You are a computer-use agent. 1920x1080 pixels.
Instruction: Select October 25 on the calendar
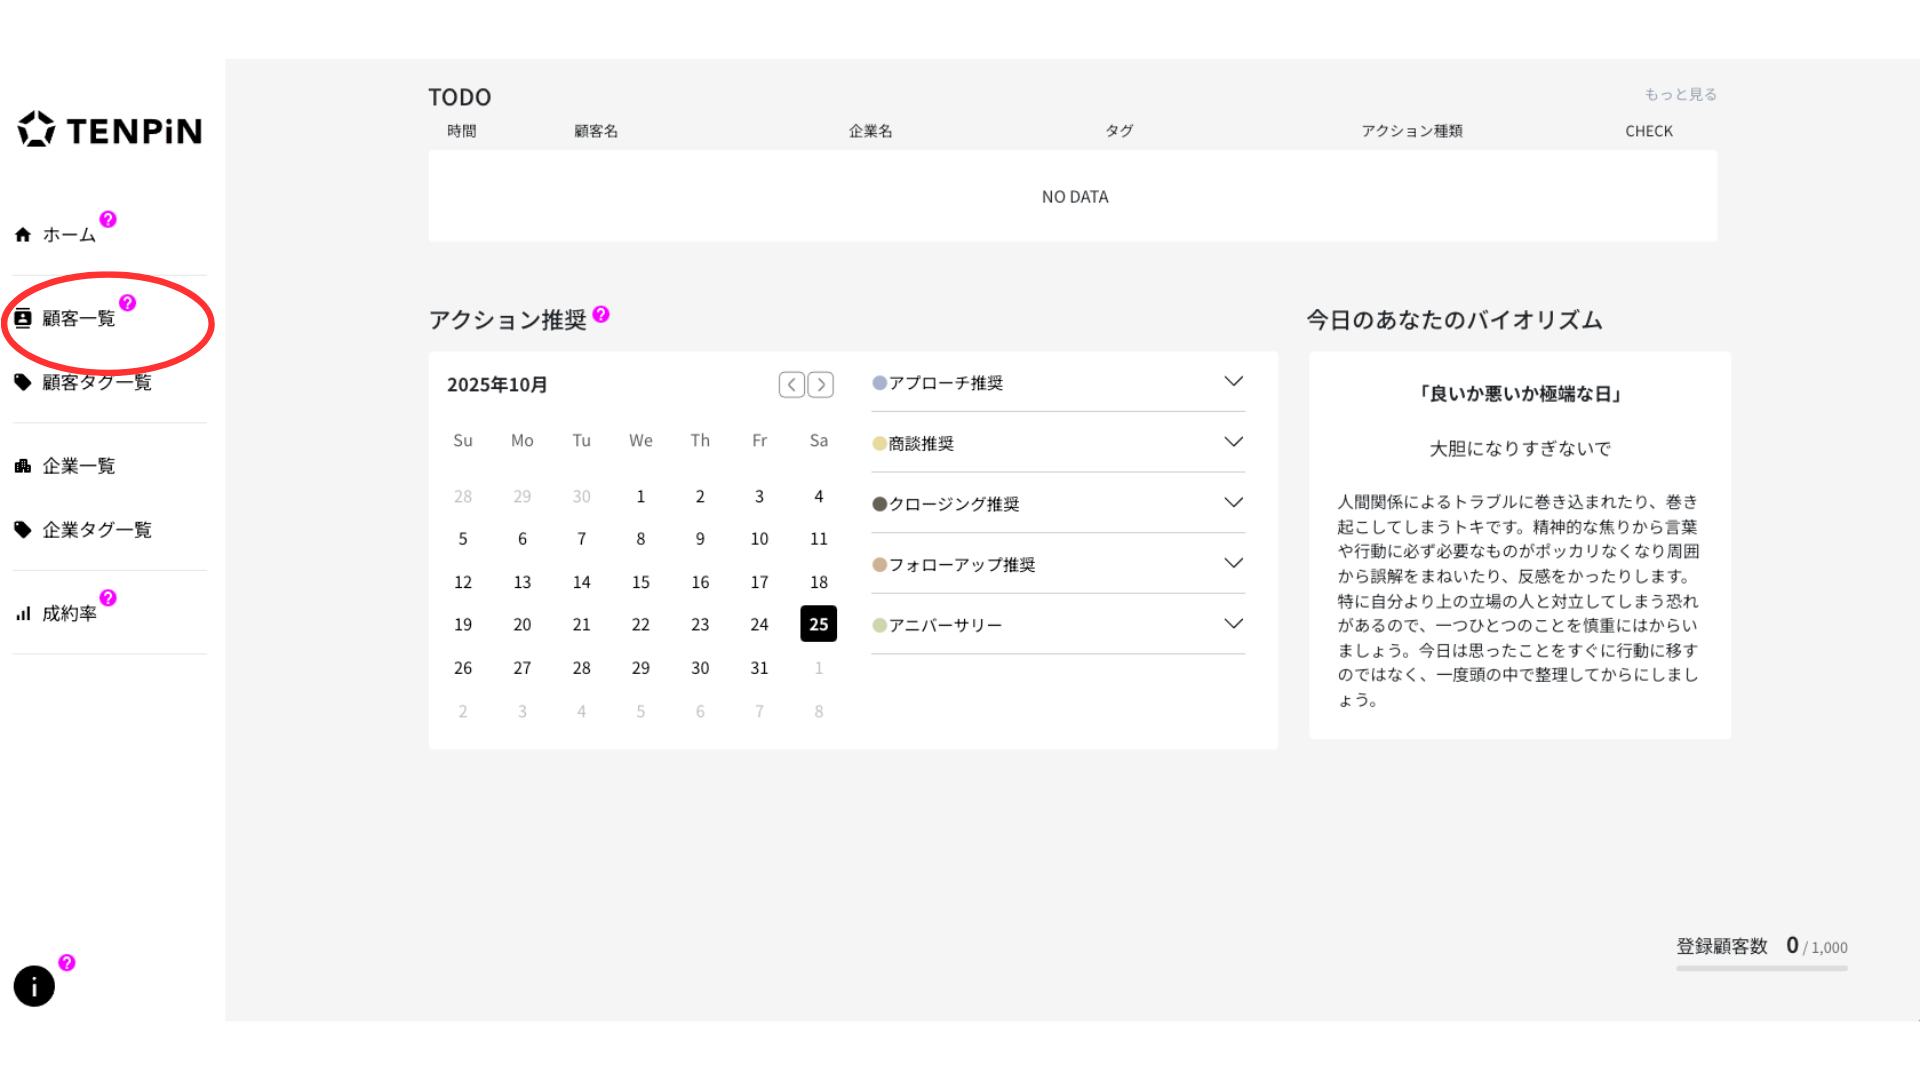[x=818, y=624]
